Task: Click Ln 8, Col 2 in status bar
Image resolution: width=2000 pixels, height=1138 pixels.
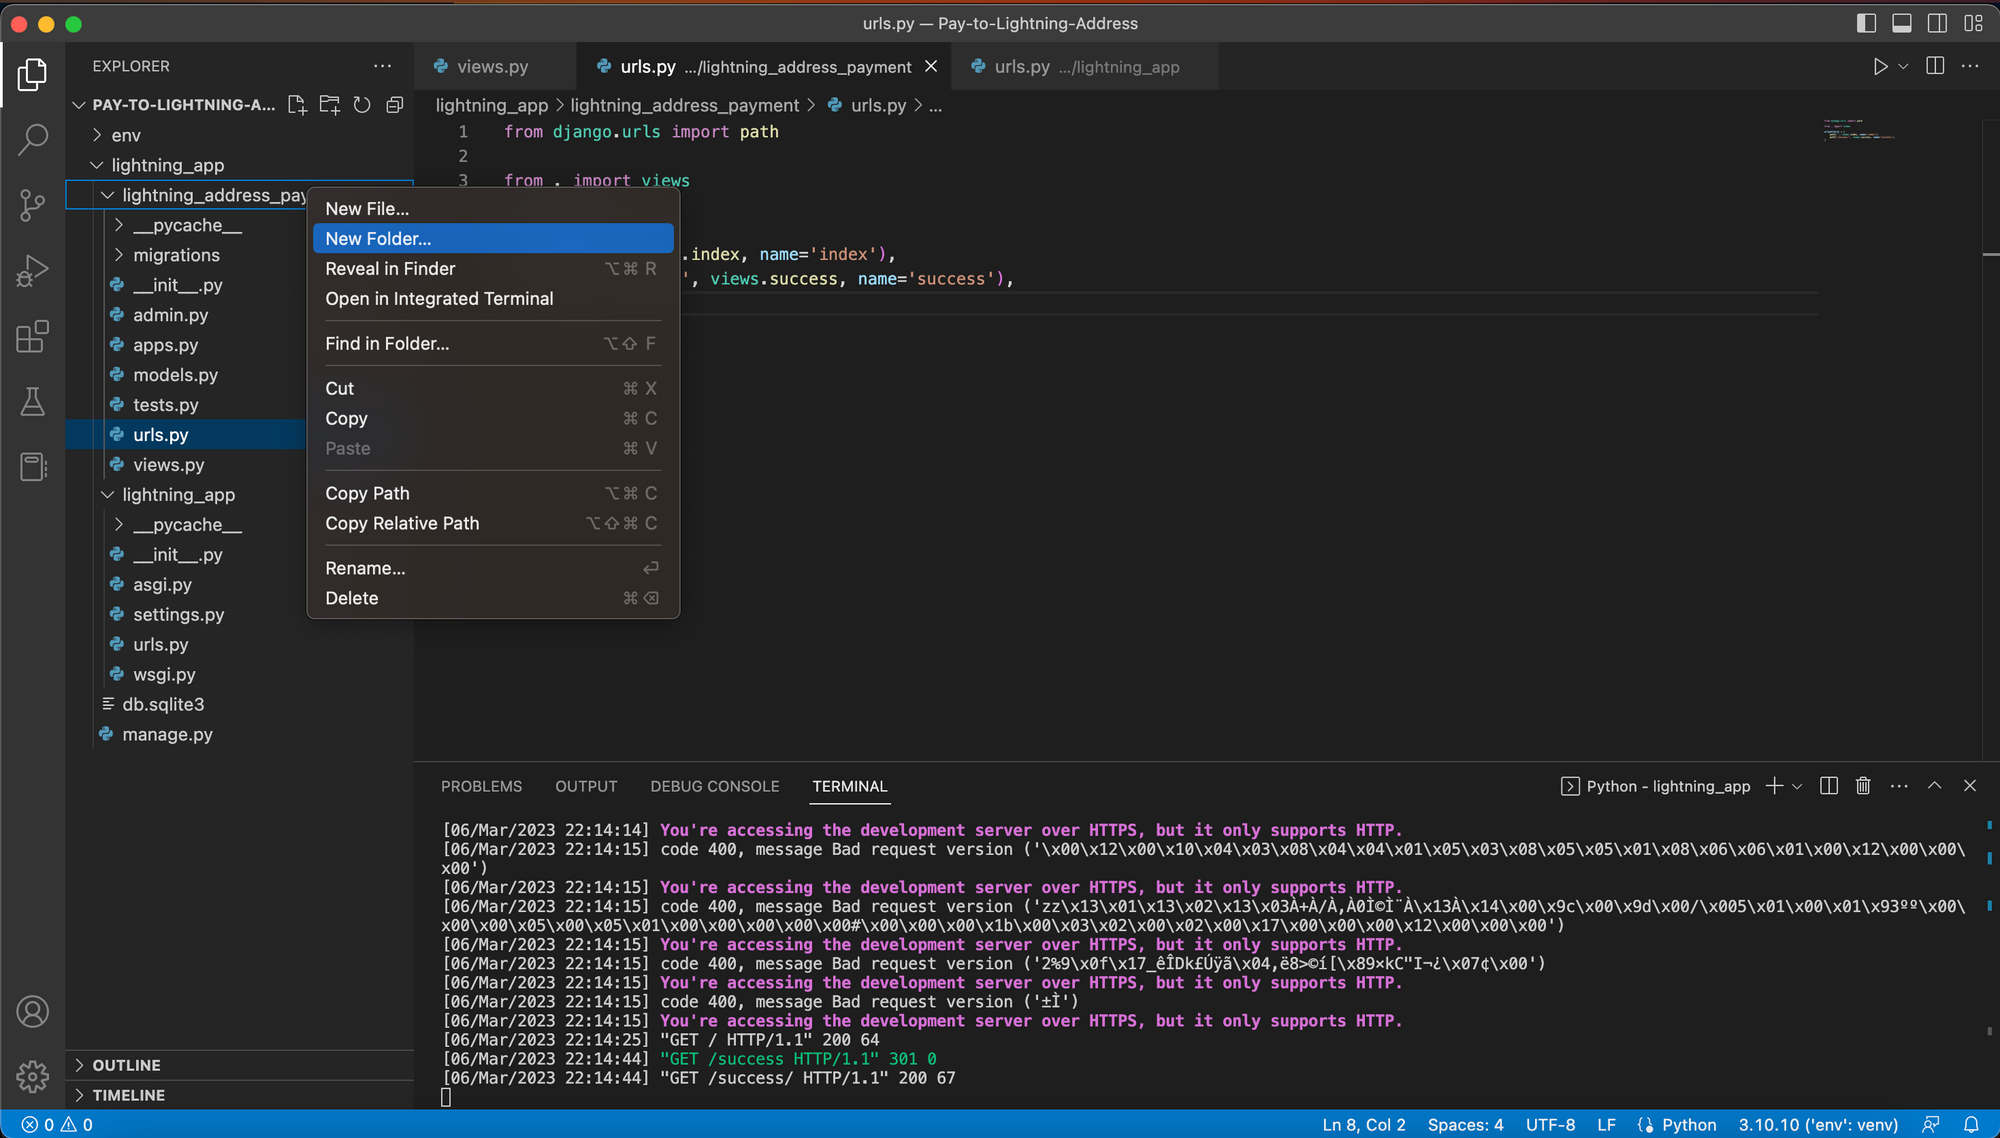Action: [1363, 1125]
